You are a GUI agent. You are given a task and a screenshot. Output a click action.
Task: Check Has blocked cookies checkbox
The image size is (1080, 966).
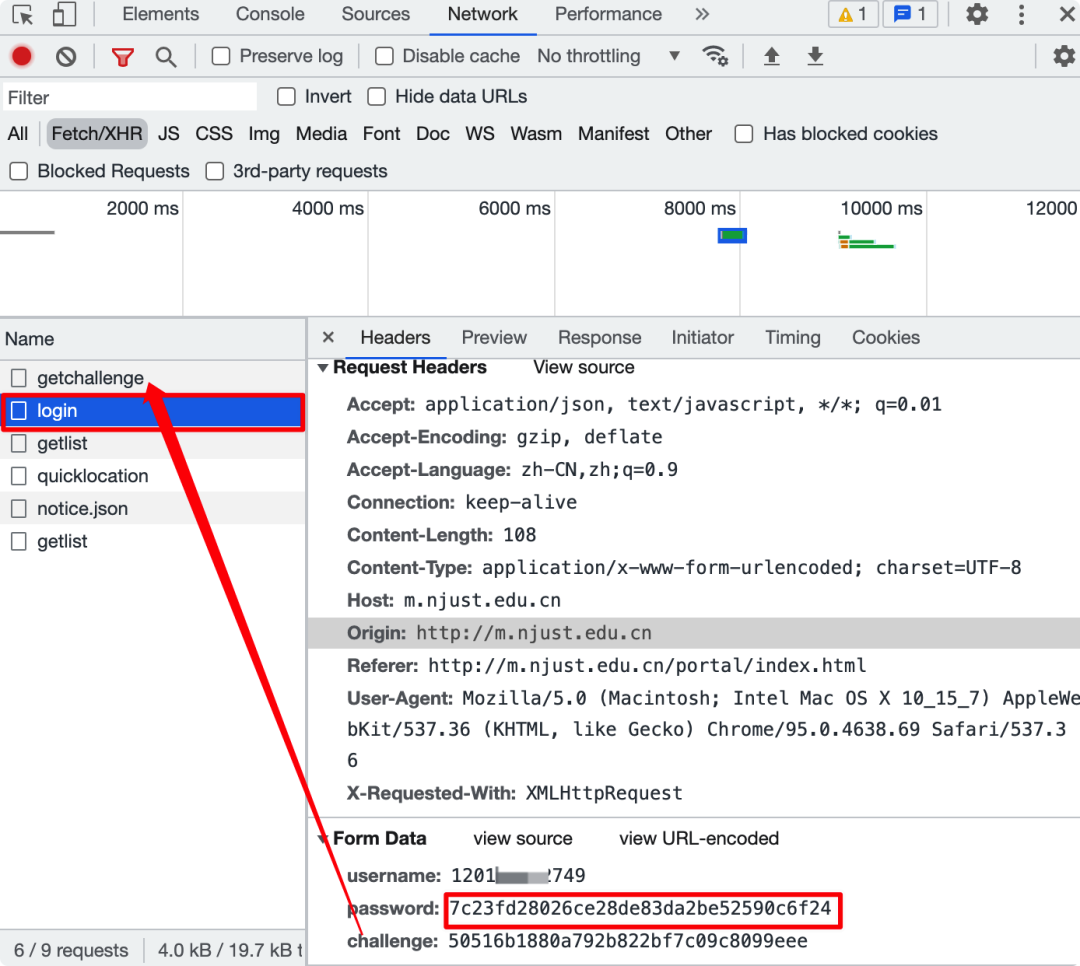(744, 134)
